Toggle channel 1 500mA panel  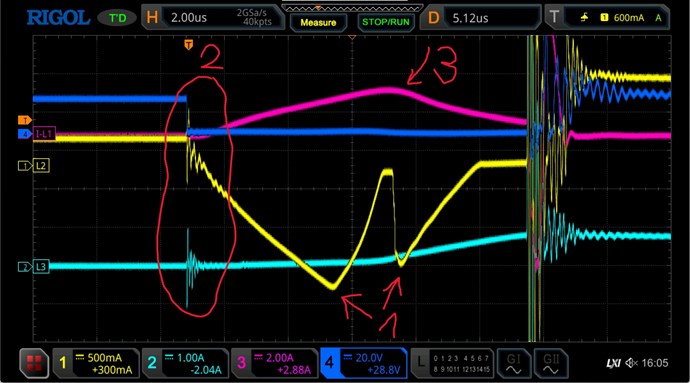pyautogui.click(x=96, y=363)
